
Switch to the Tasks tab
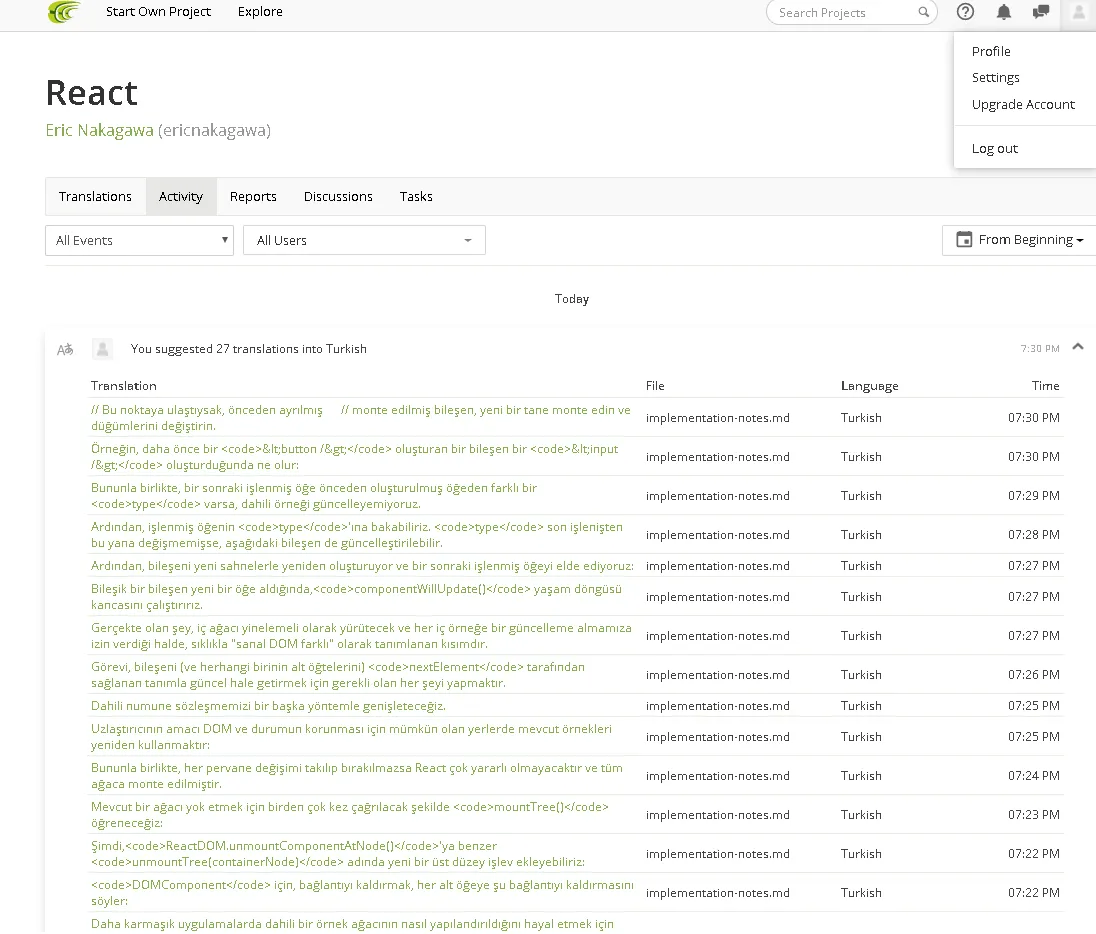click(416, 196)
